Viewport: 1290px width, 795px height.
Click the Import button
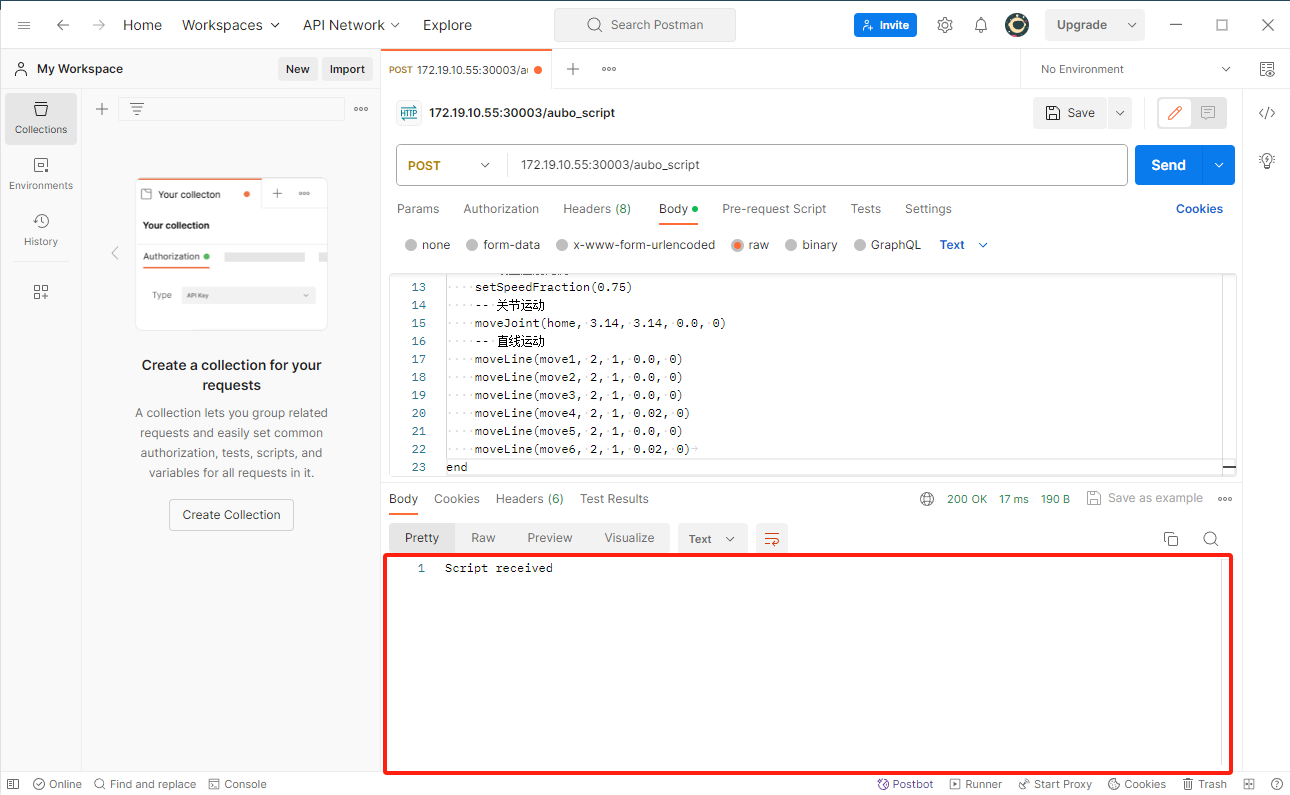click(x=347, y=69)
